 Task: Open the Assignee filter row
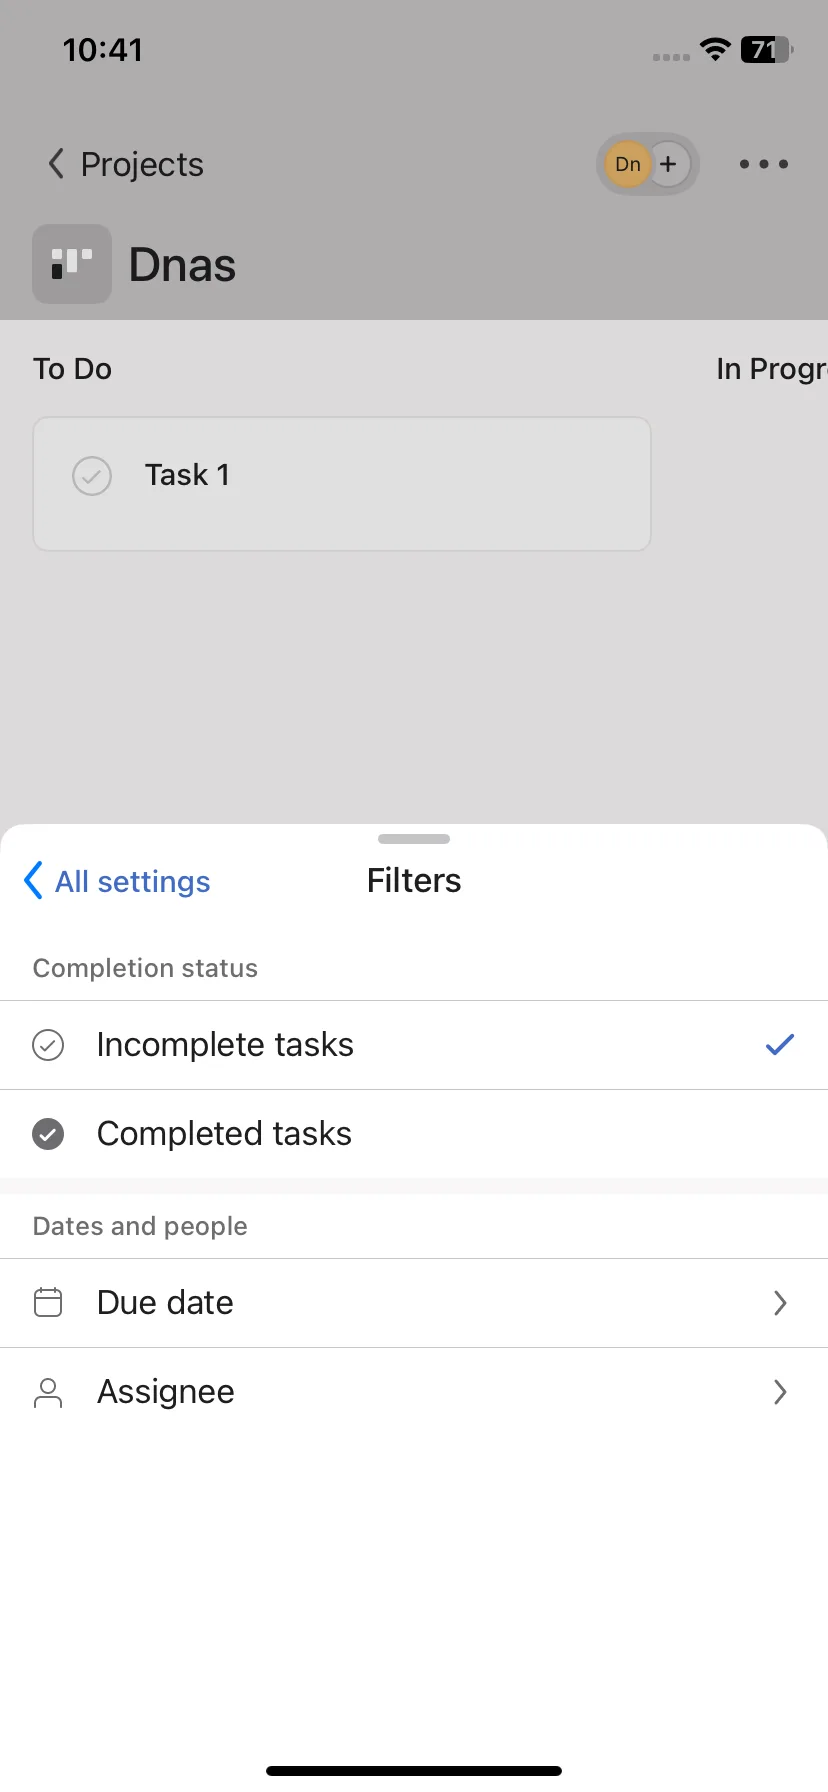tap(414, 1392)
